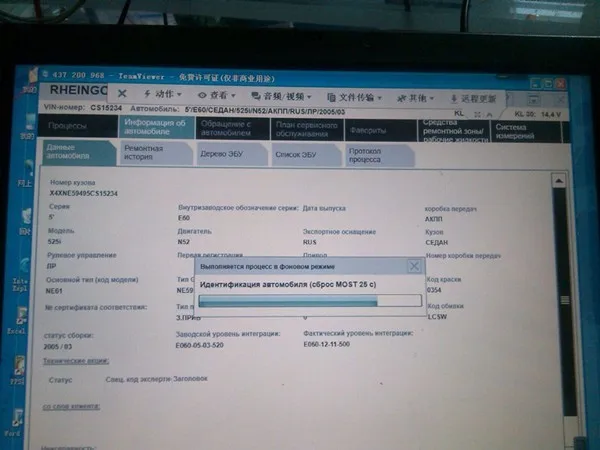Click the gearbox value АКПП

coord(434,219)
